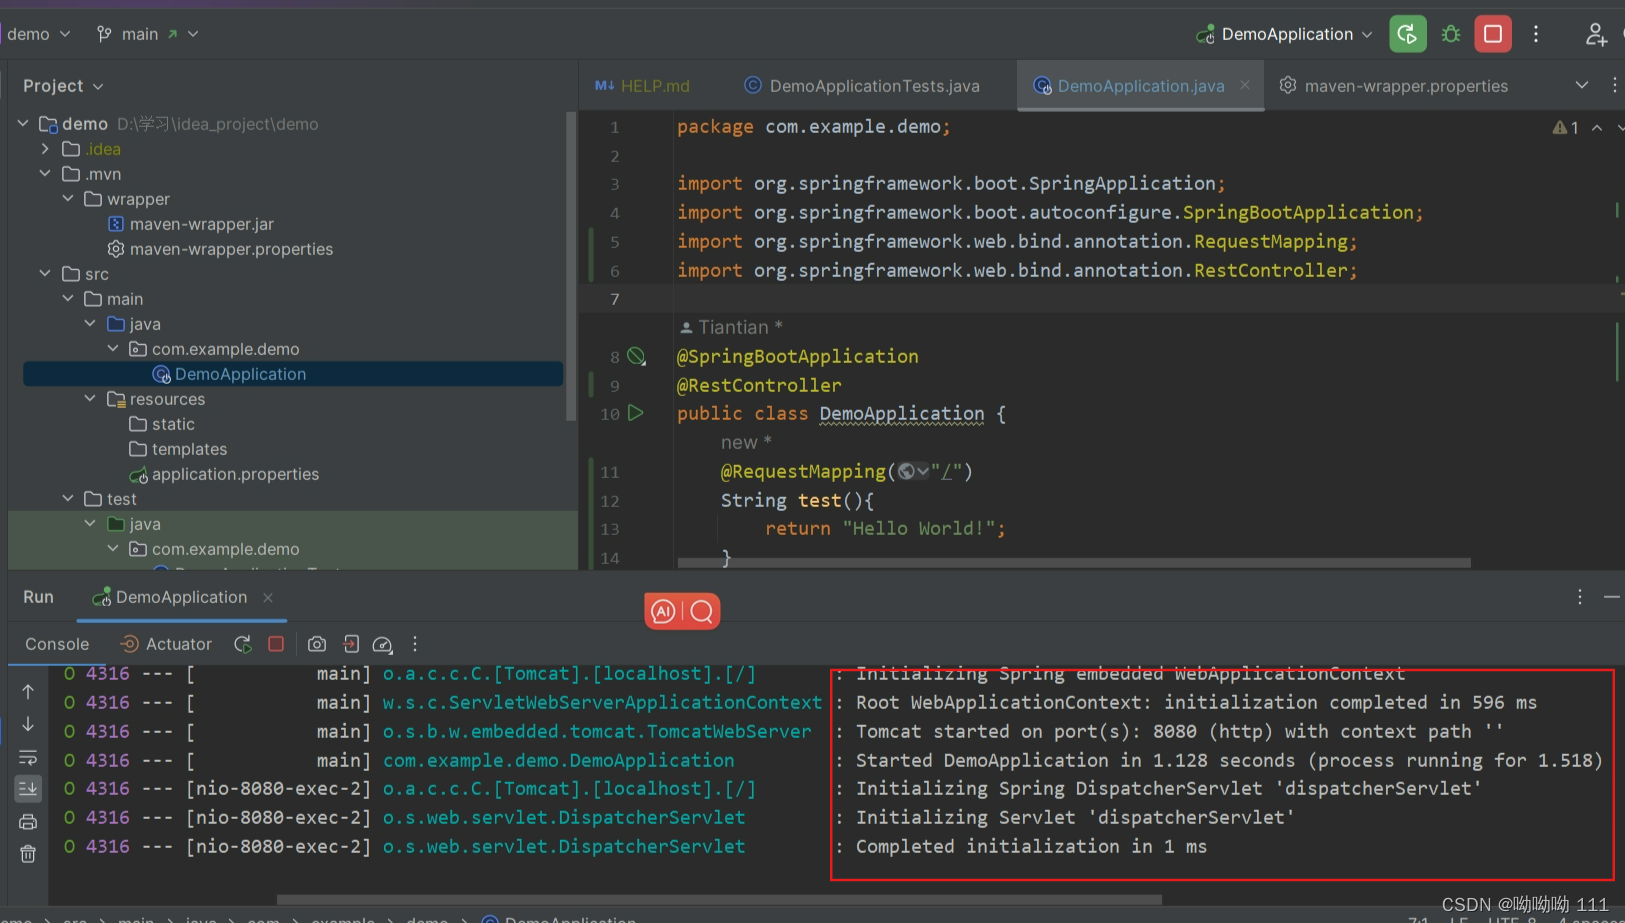The width and height of the screenshot is (1625, 923).
Task: Open the editor tabs options menu
Action: (1614, 85)
